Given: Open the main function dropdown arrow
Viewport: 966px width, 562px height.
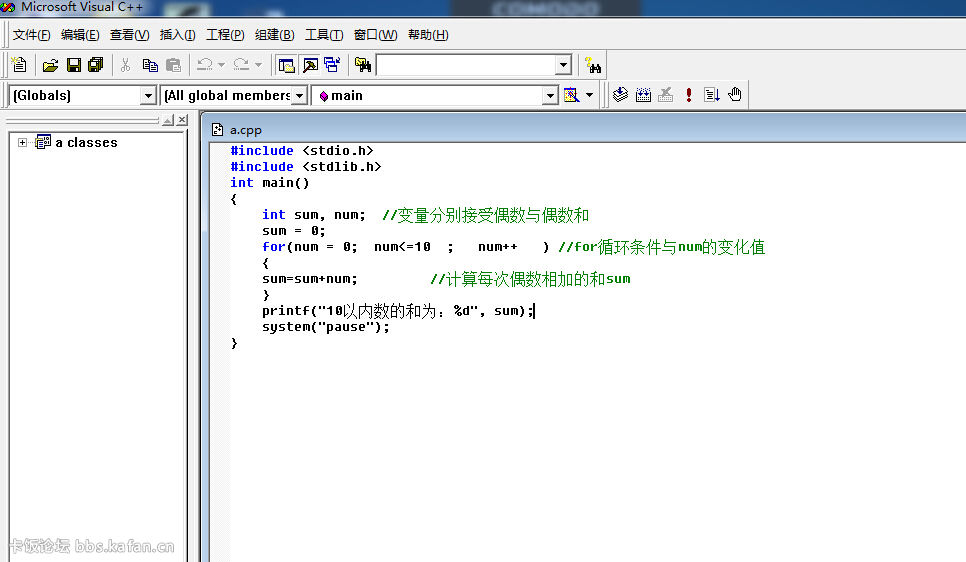Looking at the screenshot, I should point(550,96).
